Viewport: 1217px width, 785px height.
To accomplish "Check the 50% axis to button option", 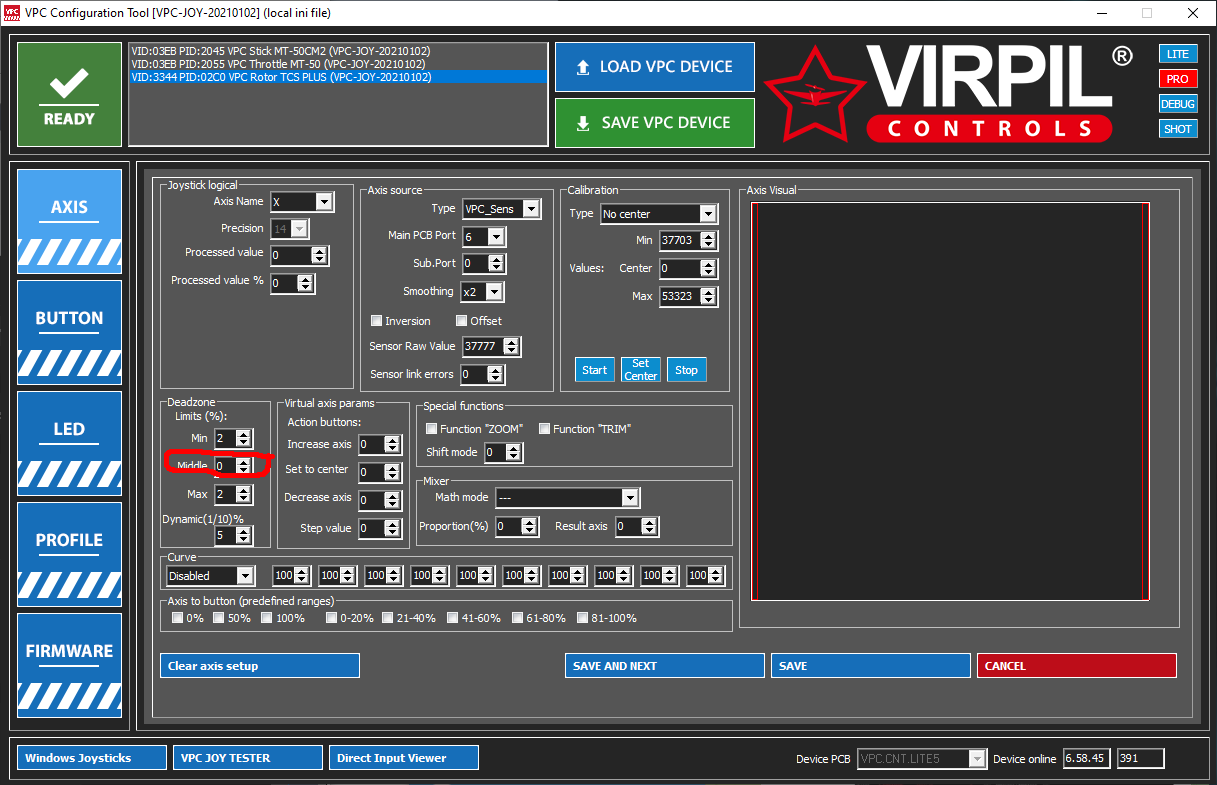I will tap(219, 618).
